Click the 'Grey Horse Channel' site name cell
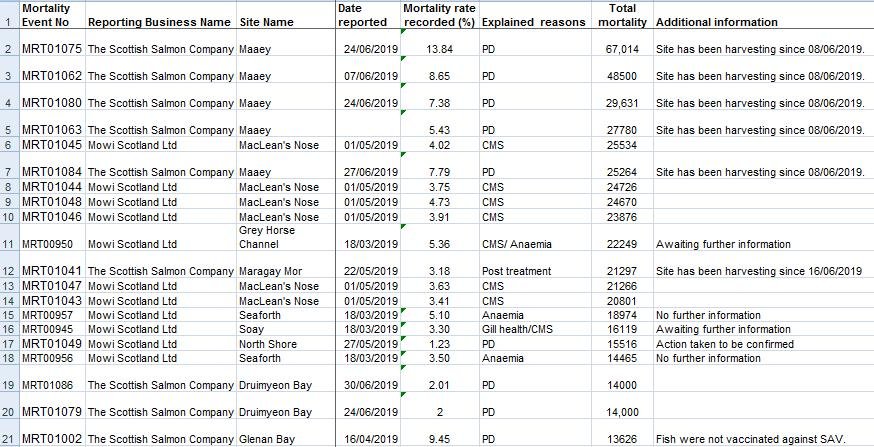 pos(286,237)
